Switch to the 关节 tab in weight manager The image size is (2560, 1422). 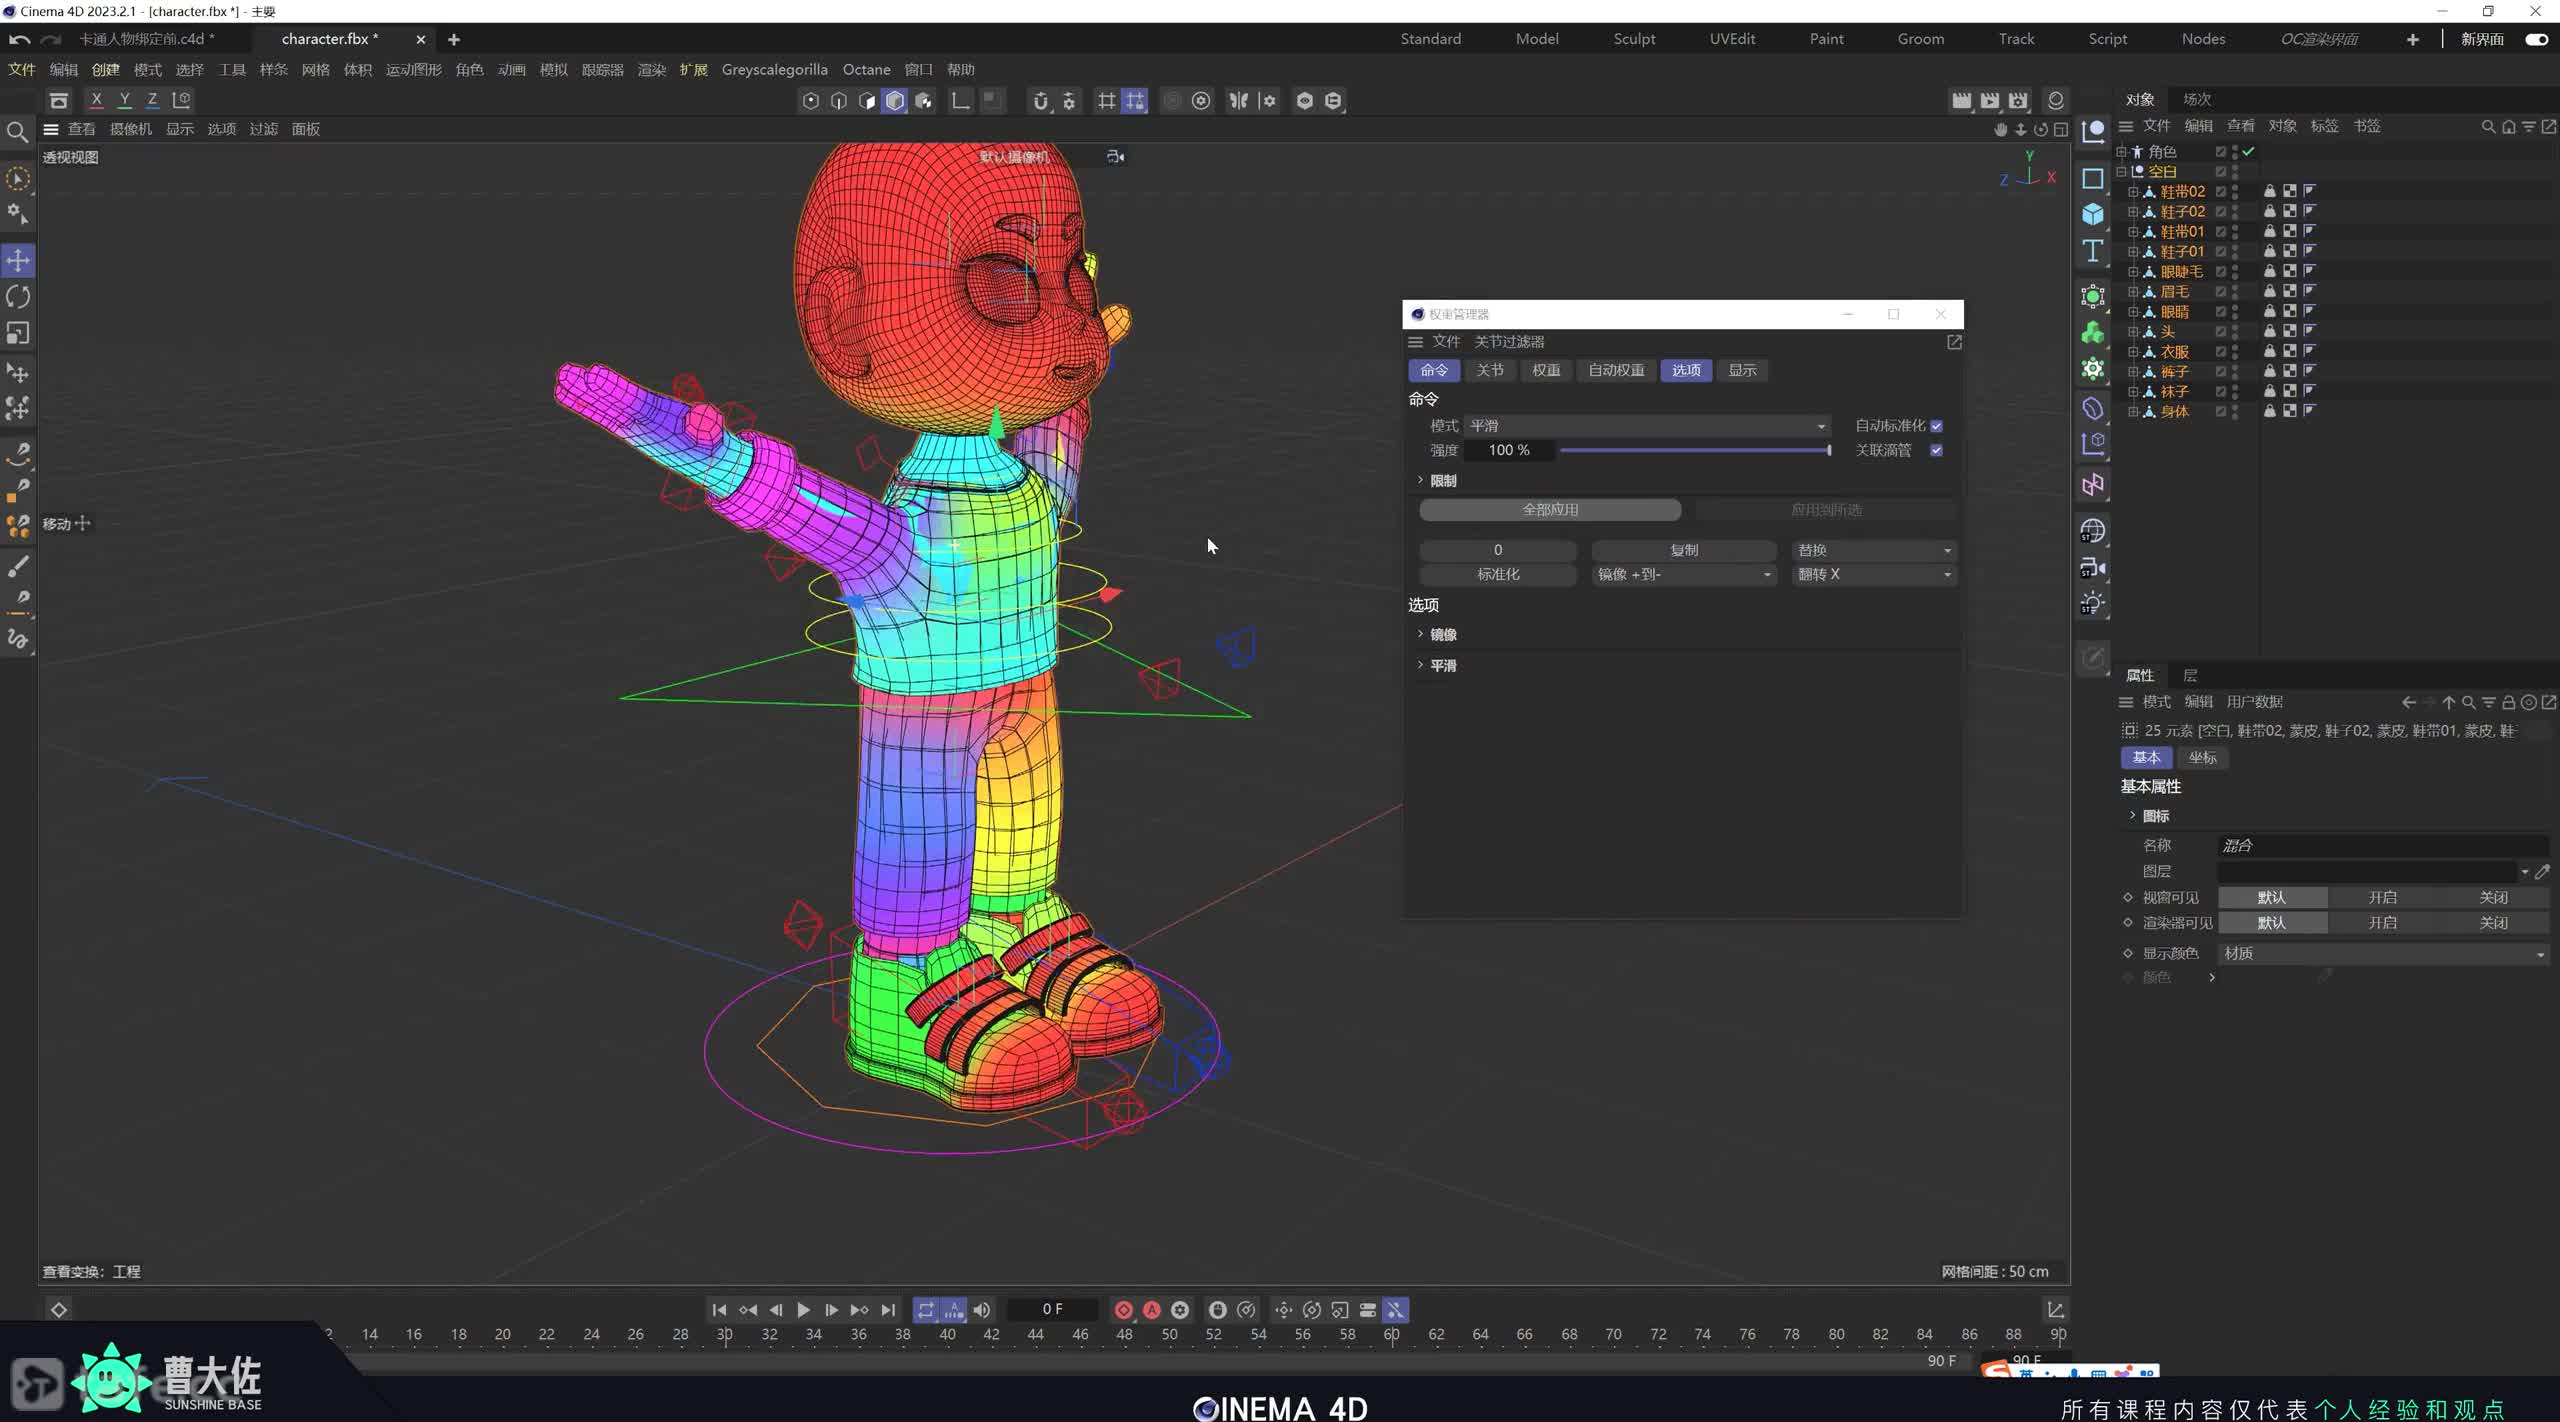click(1489, 370)
